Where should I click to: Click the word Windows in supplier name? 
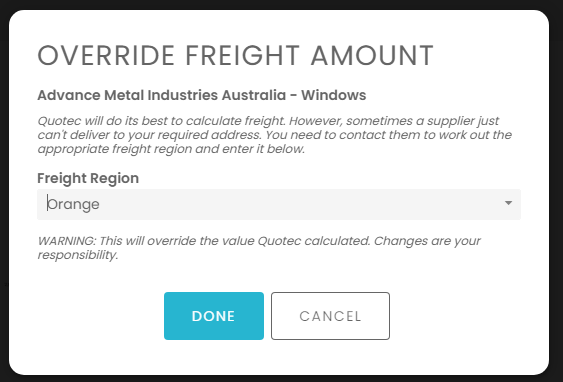click(x=334, y=95)
